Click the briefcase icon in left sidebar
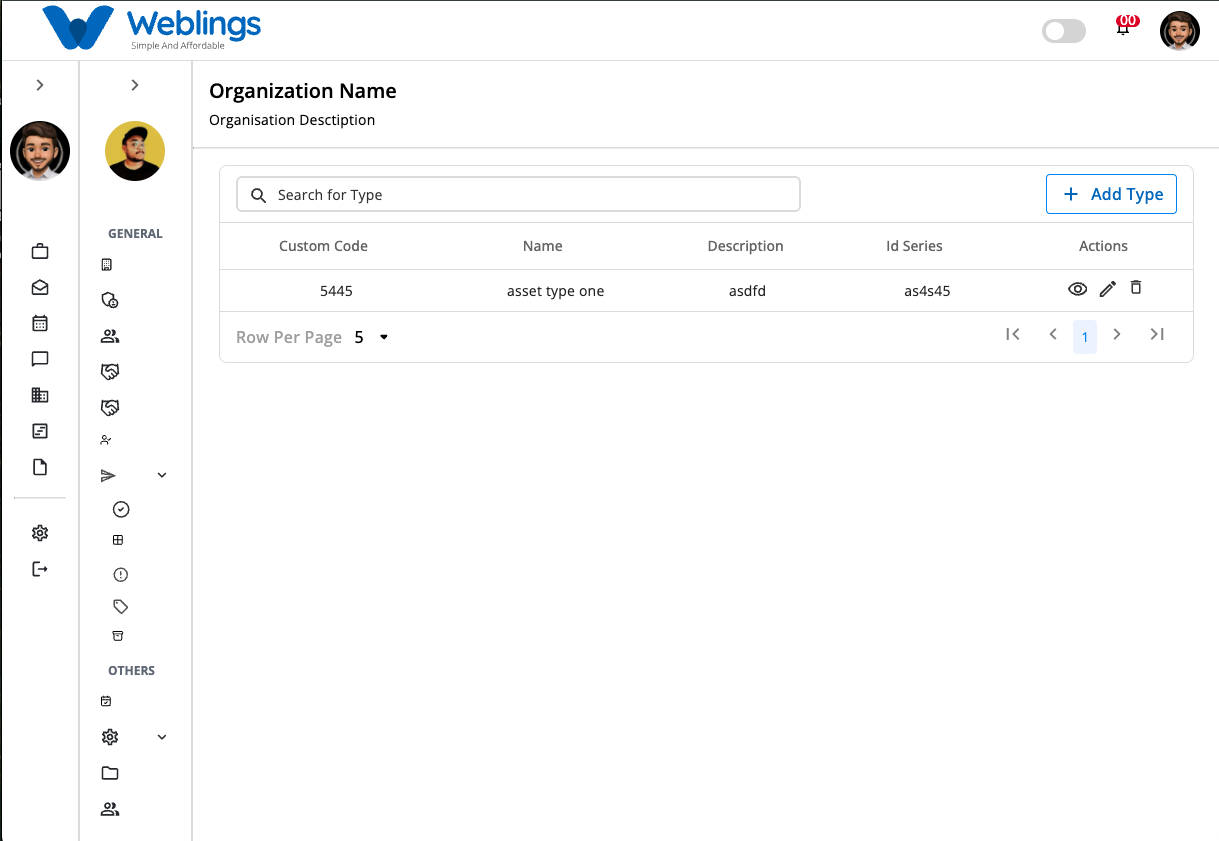Viewport: 1219px width, 841px height. [x=40, y=251]
